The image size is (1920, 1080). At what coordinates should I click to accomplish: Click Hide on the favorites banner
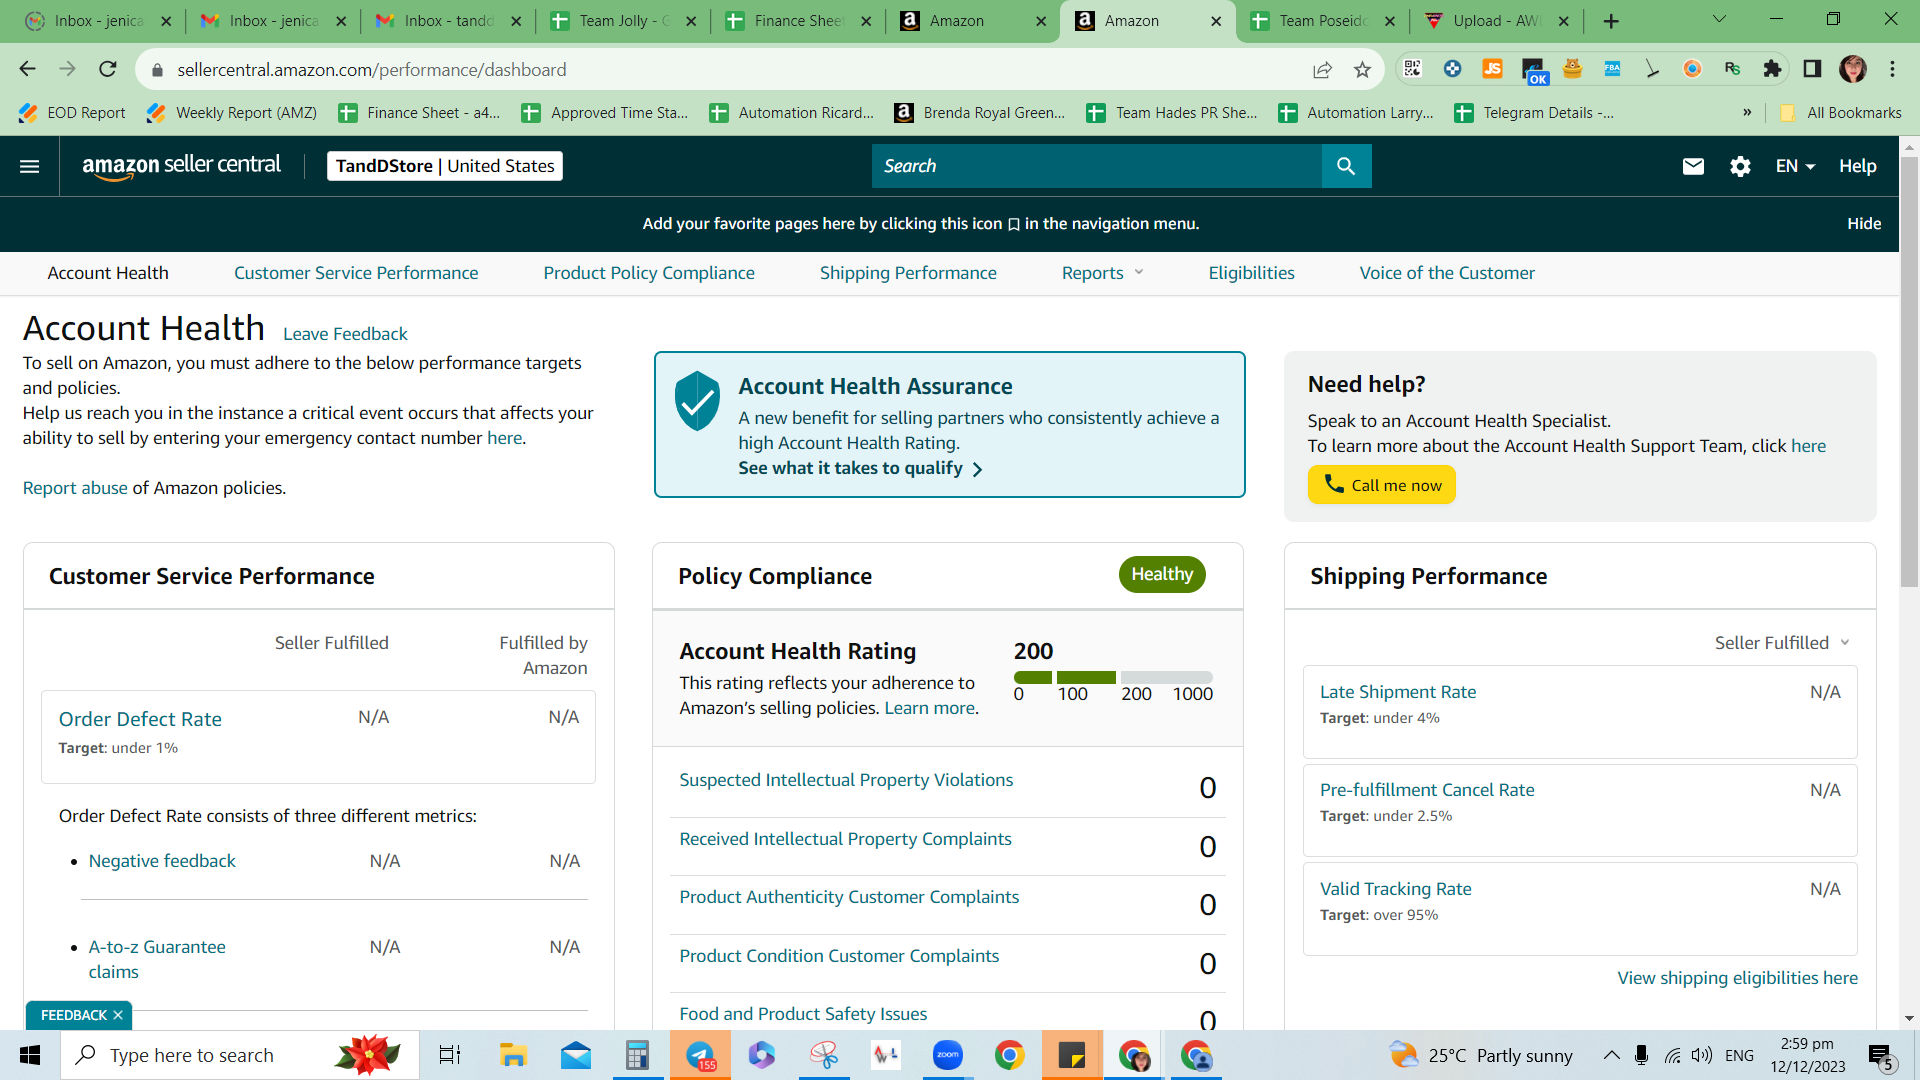click(1864, 224)
